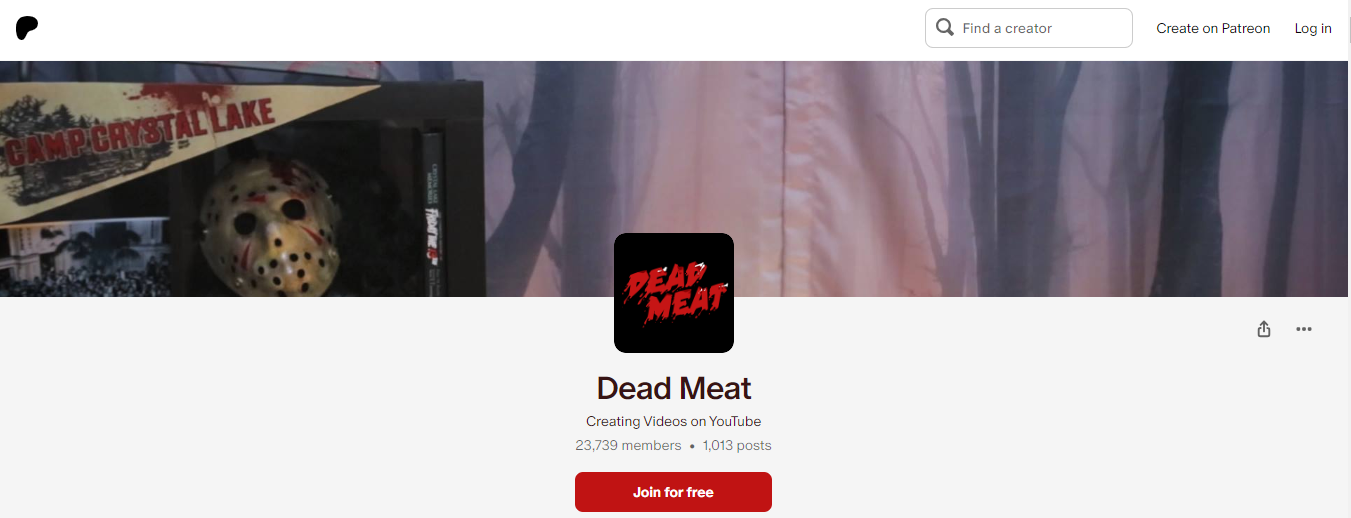Open the three-dot more options menu
This screenshot has height=518, width=1351.
coord(1304,329)
